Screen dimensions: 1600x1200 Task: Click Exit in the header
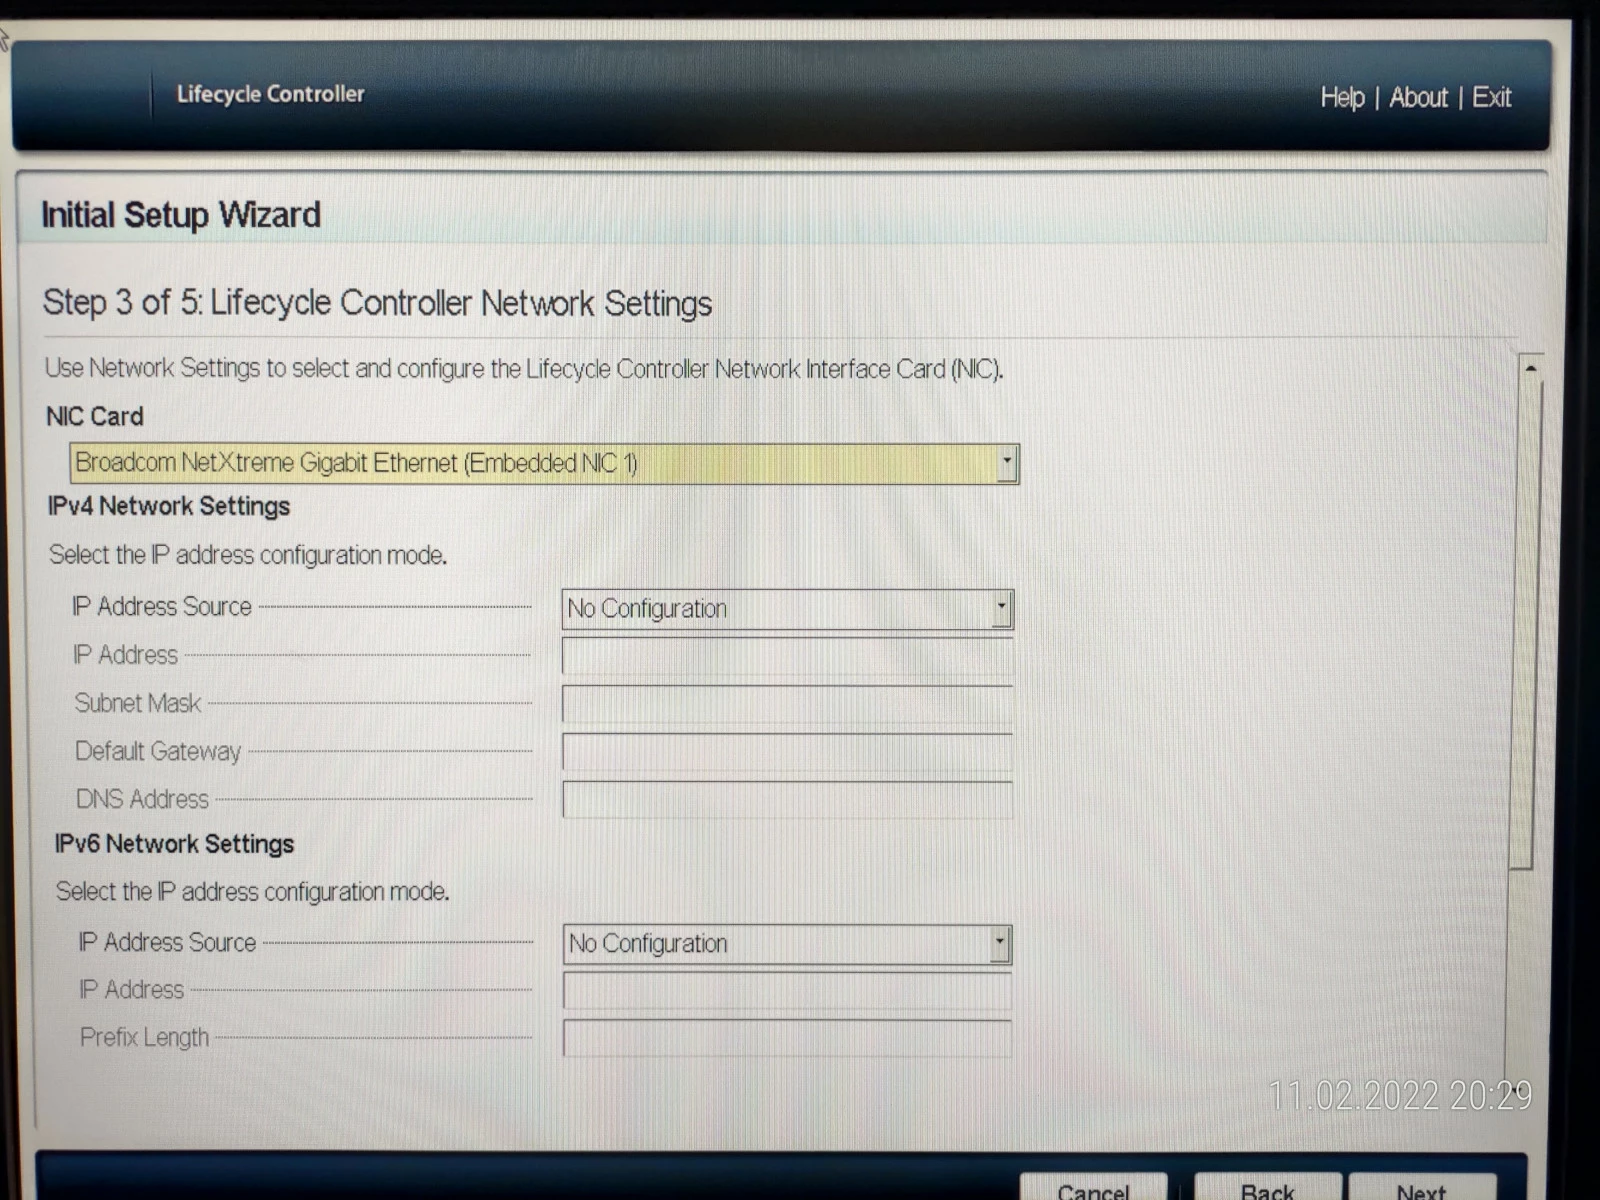[1491, 98]
